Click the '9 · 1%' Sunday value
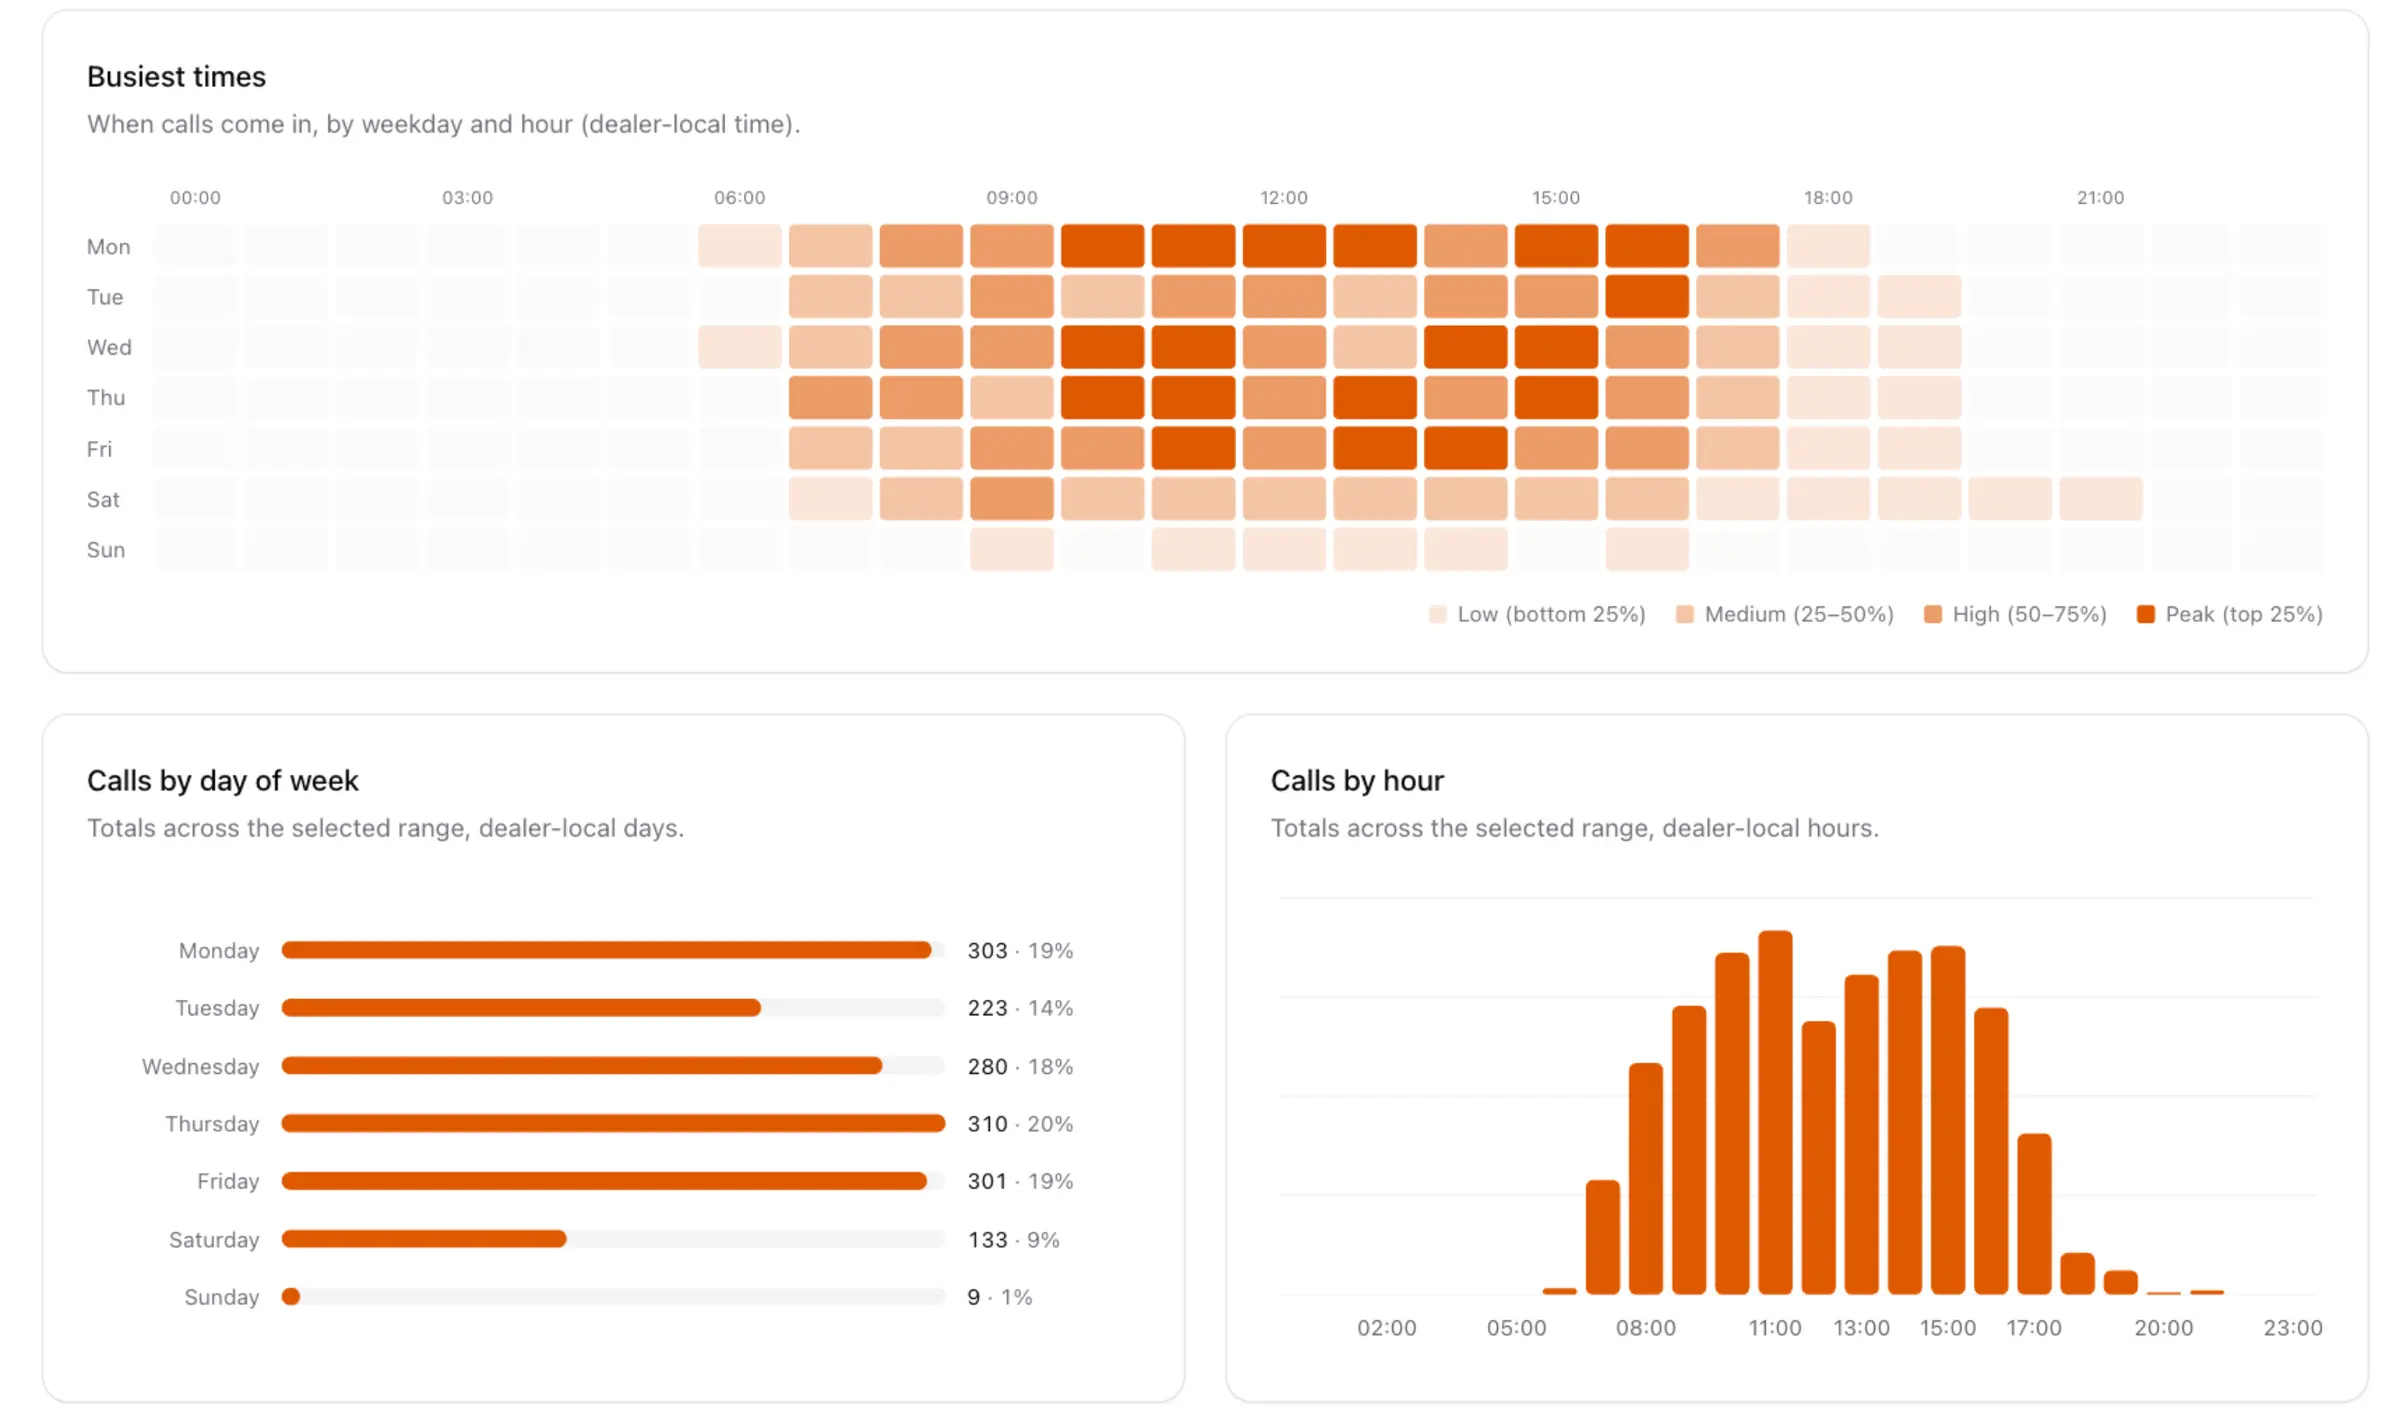The height and width of the screenshot is (1417, 2400). click(x=999, y=1297)
